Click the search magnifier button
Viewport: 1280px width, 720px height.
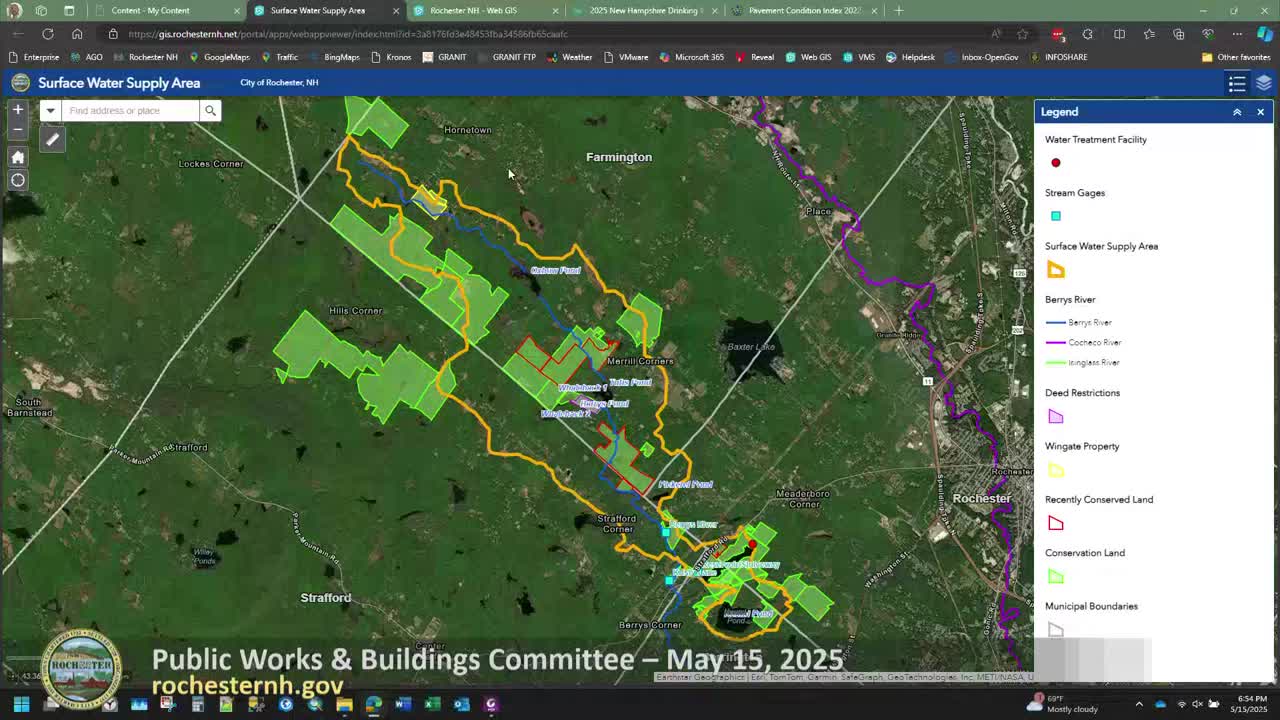coord(210,110)
